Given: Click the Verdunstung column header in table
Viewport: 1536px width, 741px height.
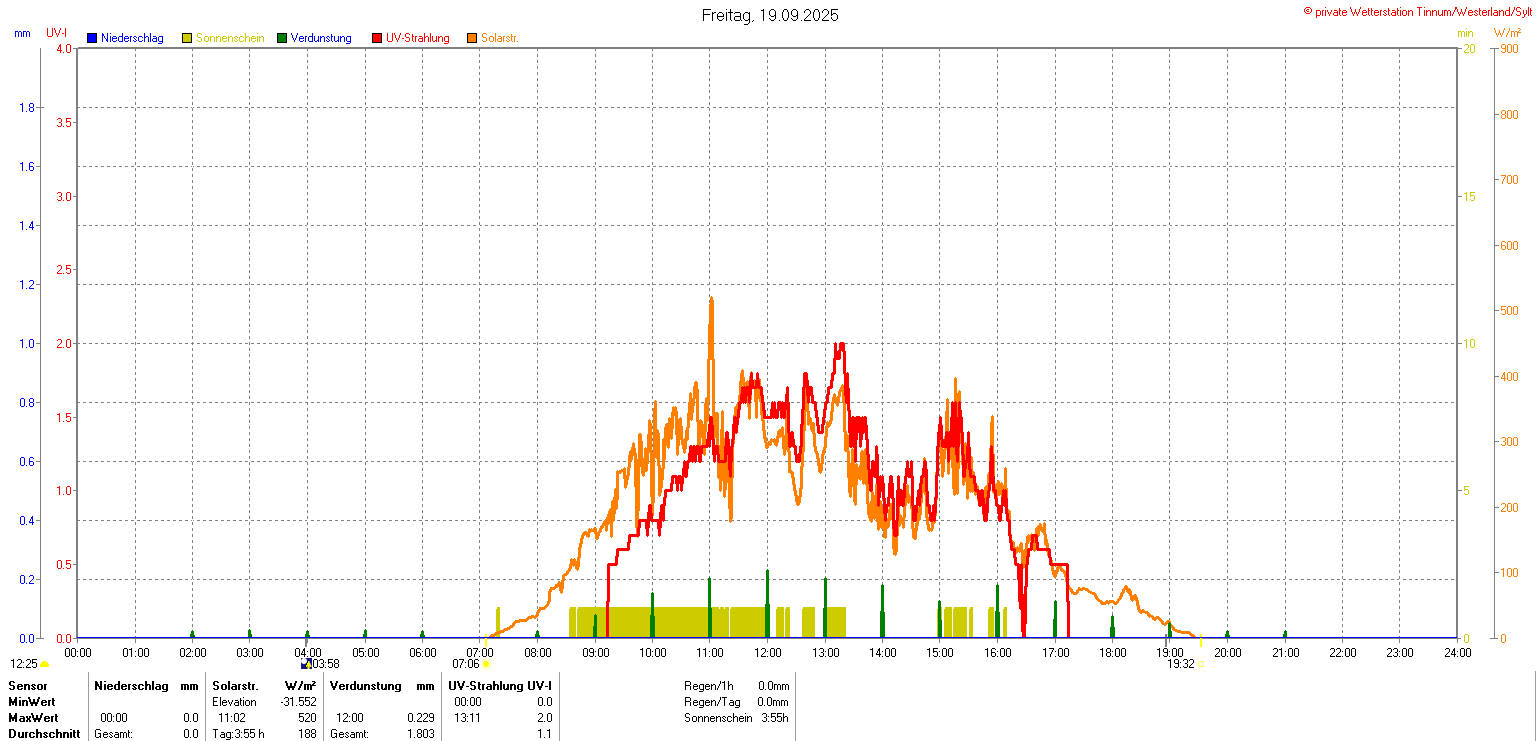Looking at the screenshot, I should (365, 686).
